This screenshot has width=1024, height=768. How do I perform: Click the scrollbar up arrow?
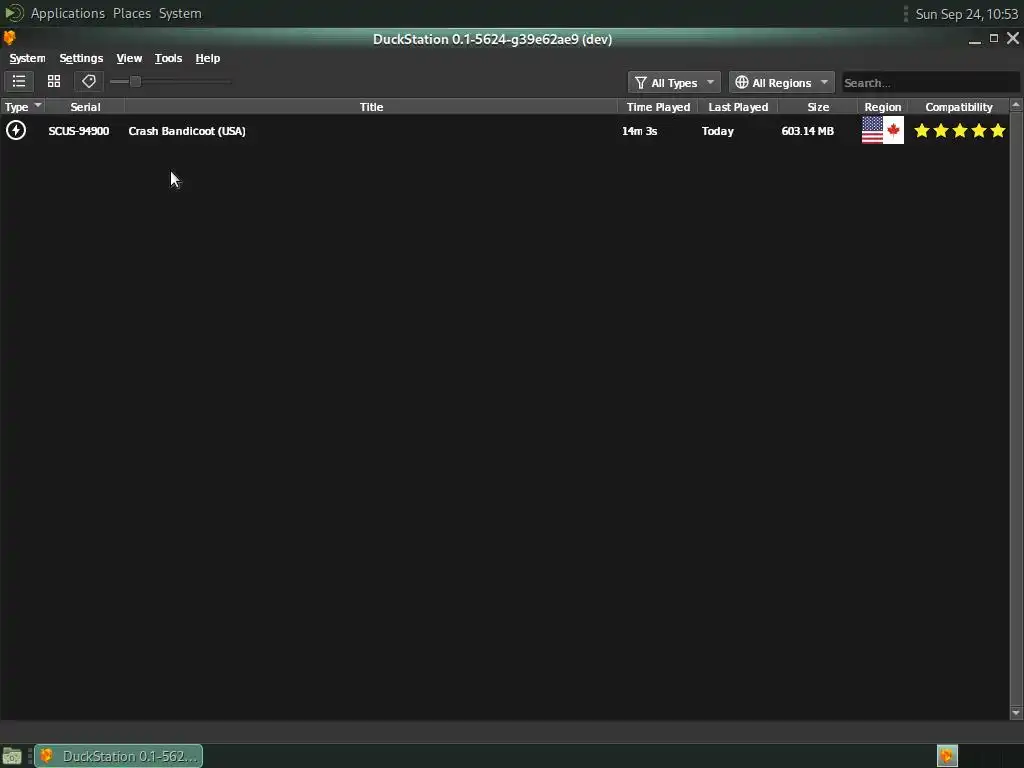point(1016,104)
